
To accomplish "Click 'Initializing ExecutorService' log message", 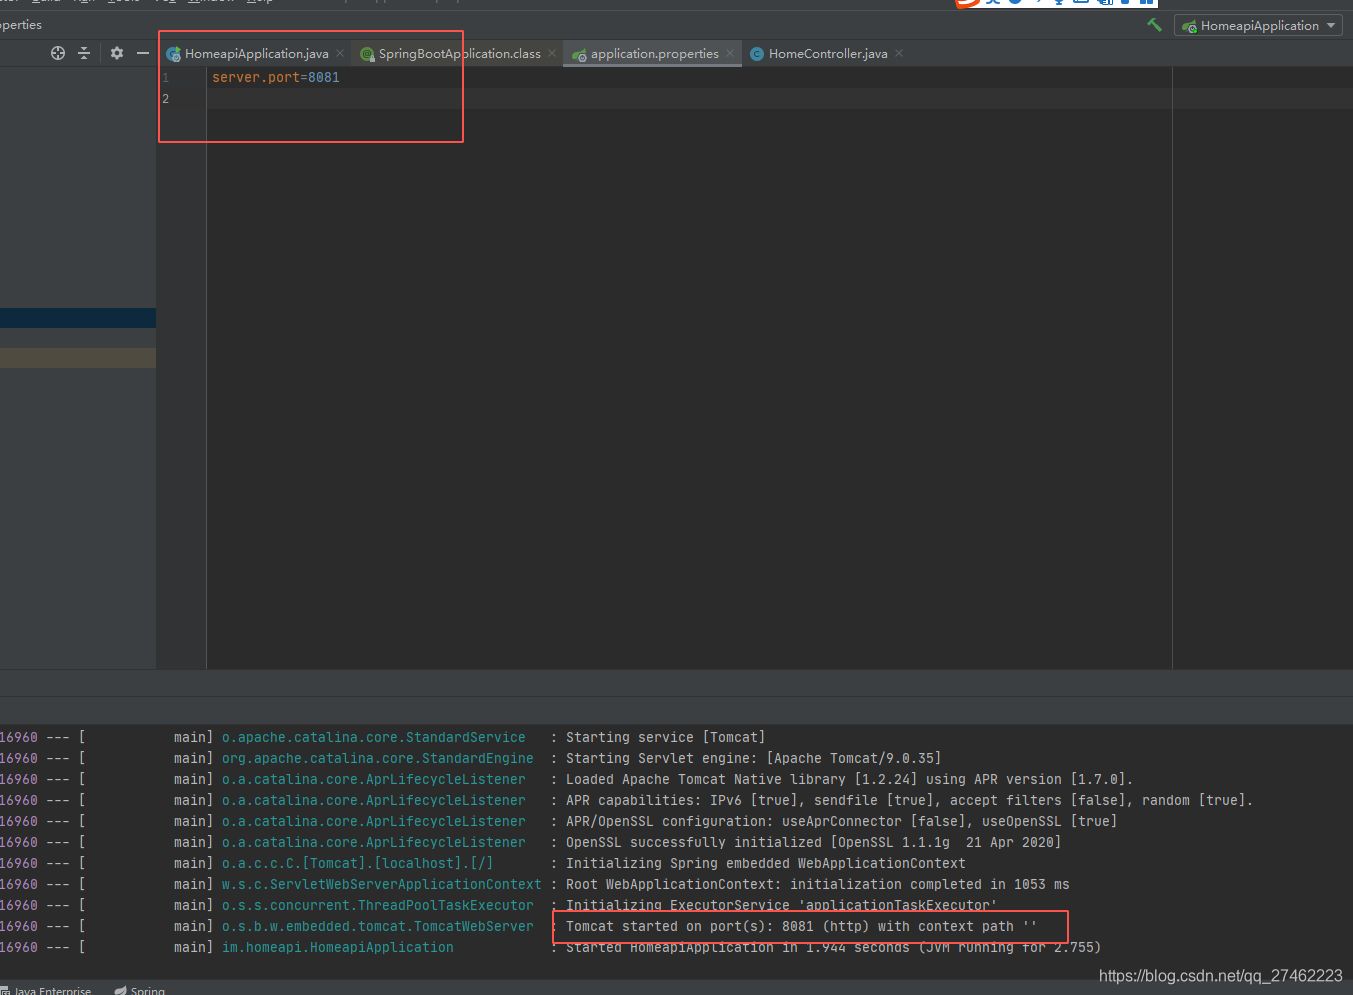I will coord(781,906).
